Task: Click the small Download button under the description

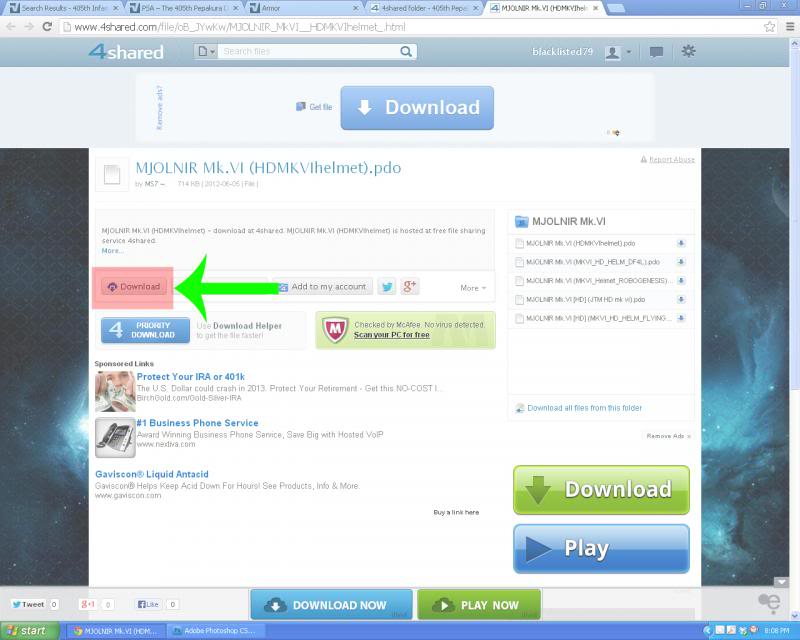Action: tap(134, 287)
